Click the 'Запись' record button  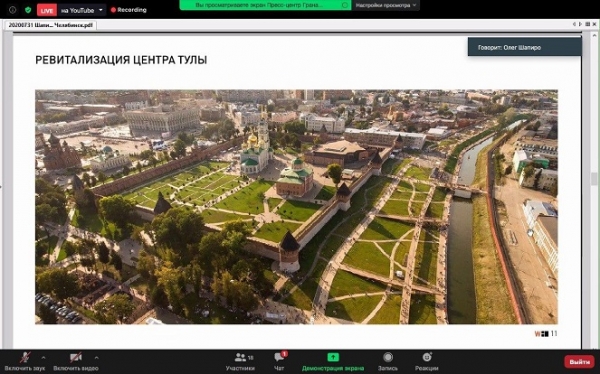pos(388,362)
